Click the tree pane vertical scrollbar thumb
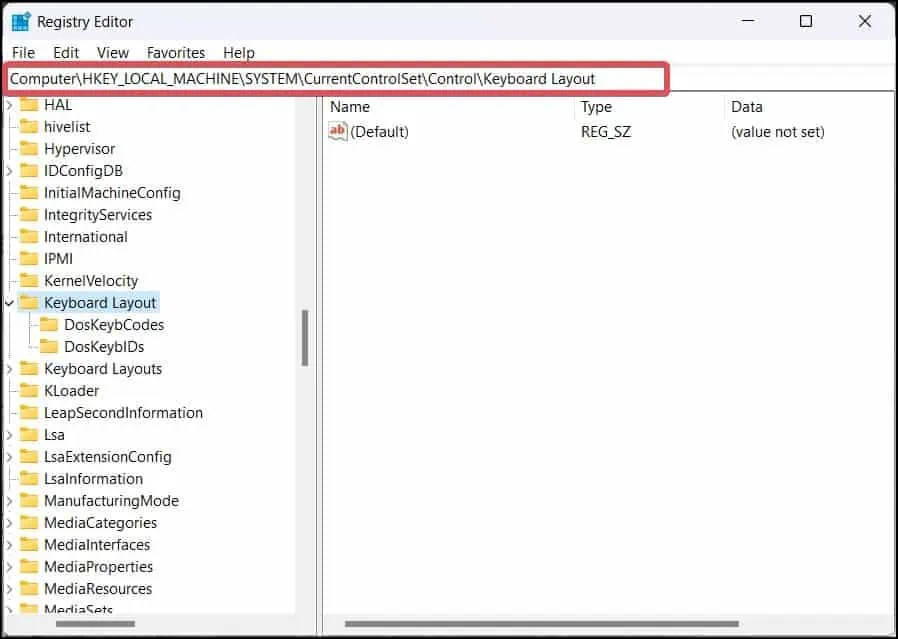Image resolution: width=898 pixels, height=639 pixels. (305, 338)
